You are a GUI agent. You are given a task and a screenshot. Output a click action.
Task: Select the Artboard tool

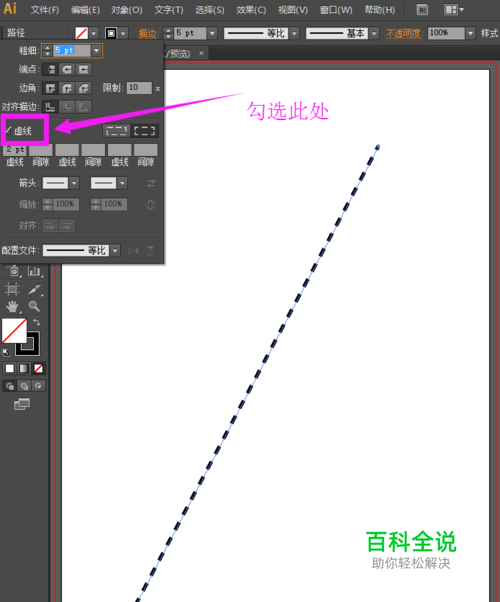coord(12,289)
